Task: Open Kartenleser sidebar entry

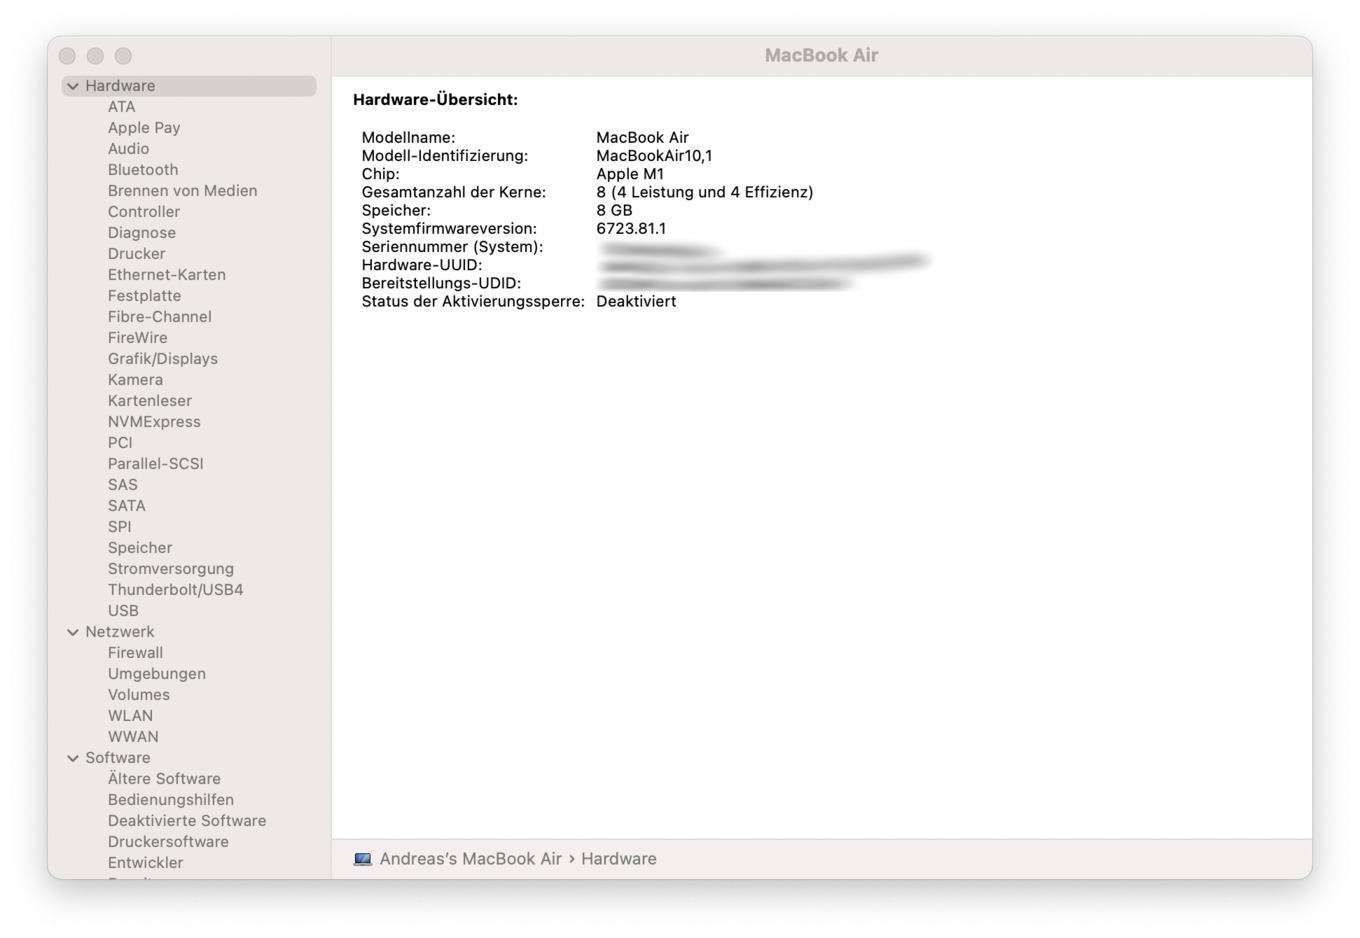Action: tap(150, 401)
